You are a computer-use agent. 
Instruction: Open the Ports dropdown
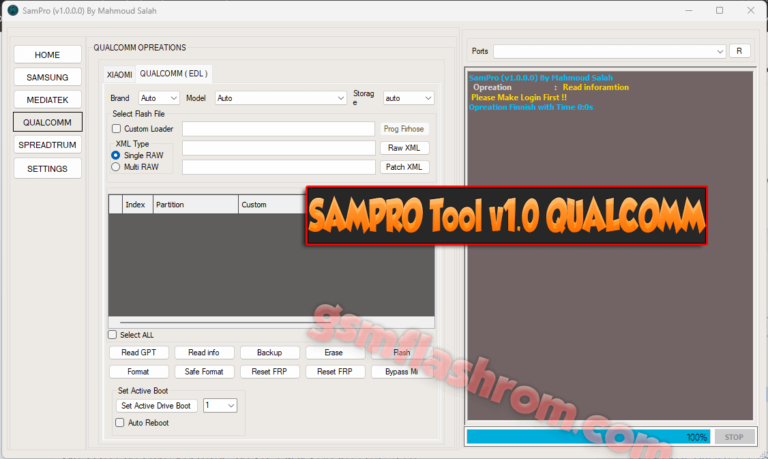click(609, 51)
